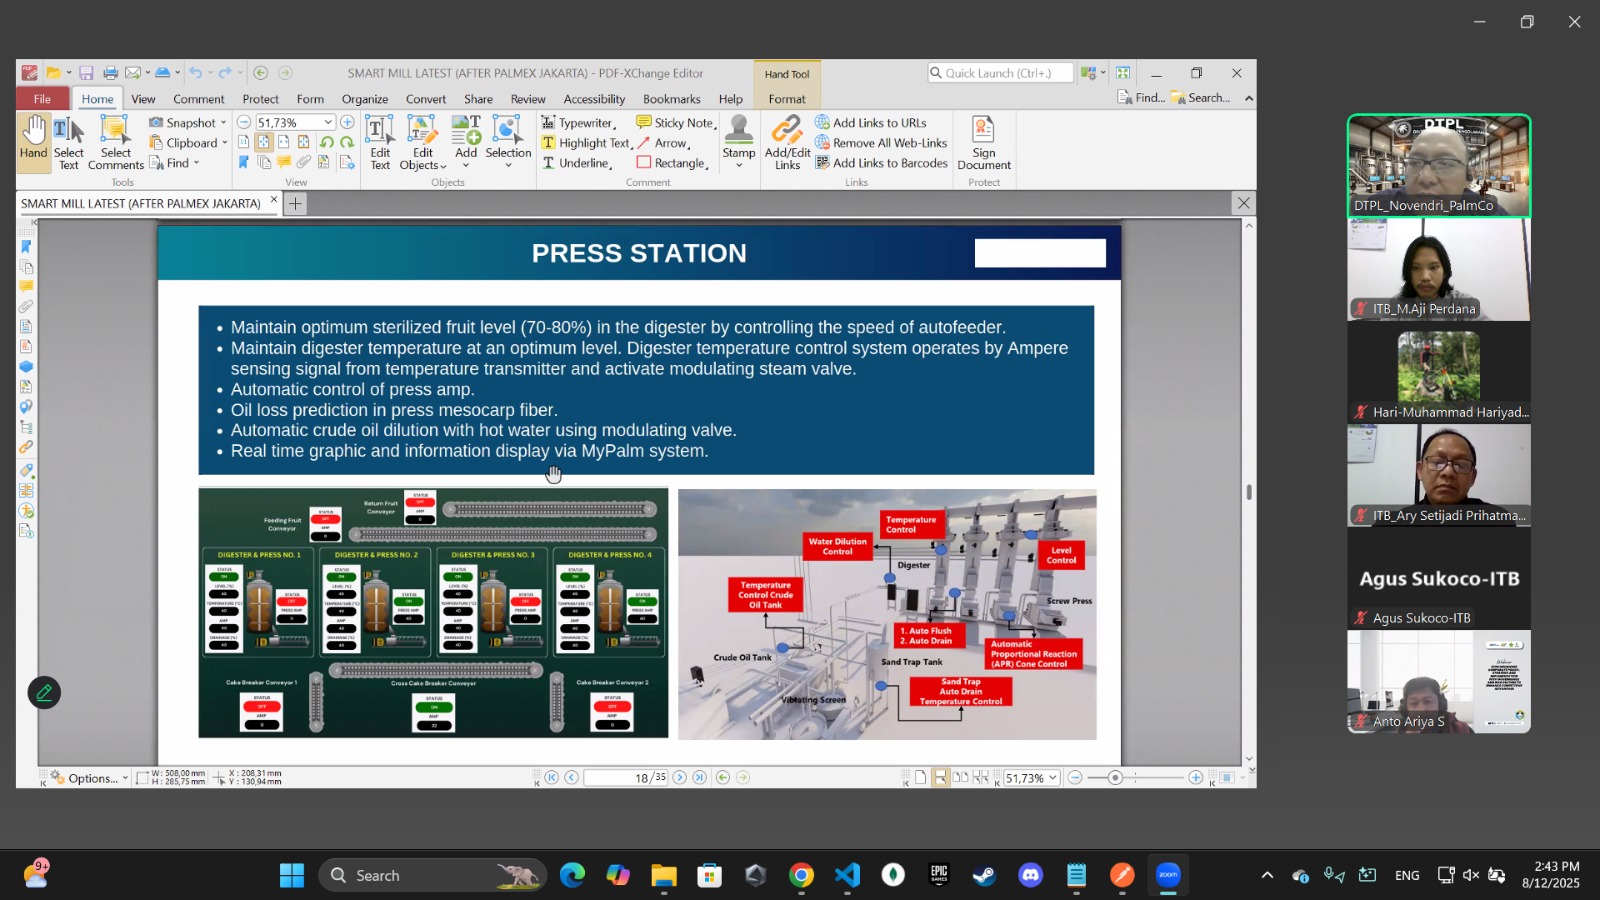The image size is (1600, 900).
Task: Open the Protect ribbon tab
Action: [260, 99]
